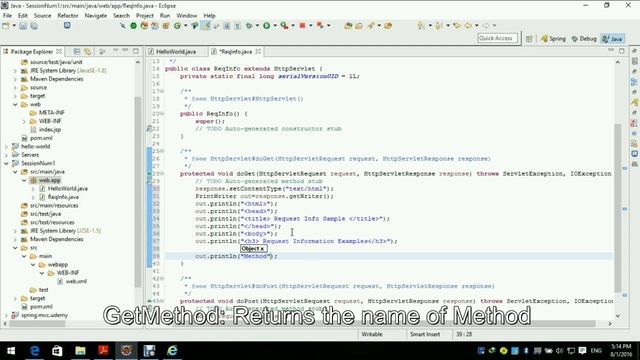Click the New file toolbar icon
Screen dimensions: 640x360
(x=6, y=26)
